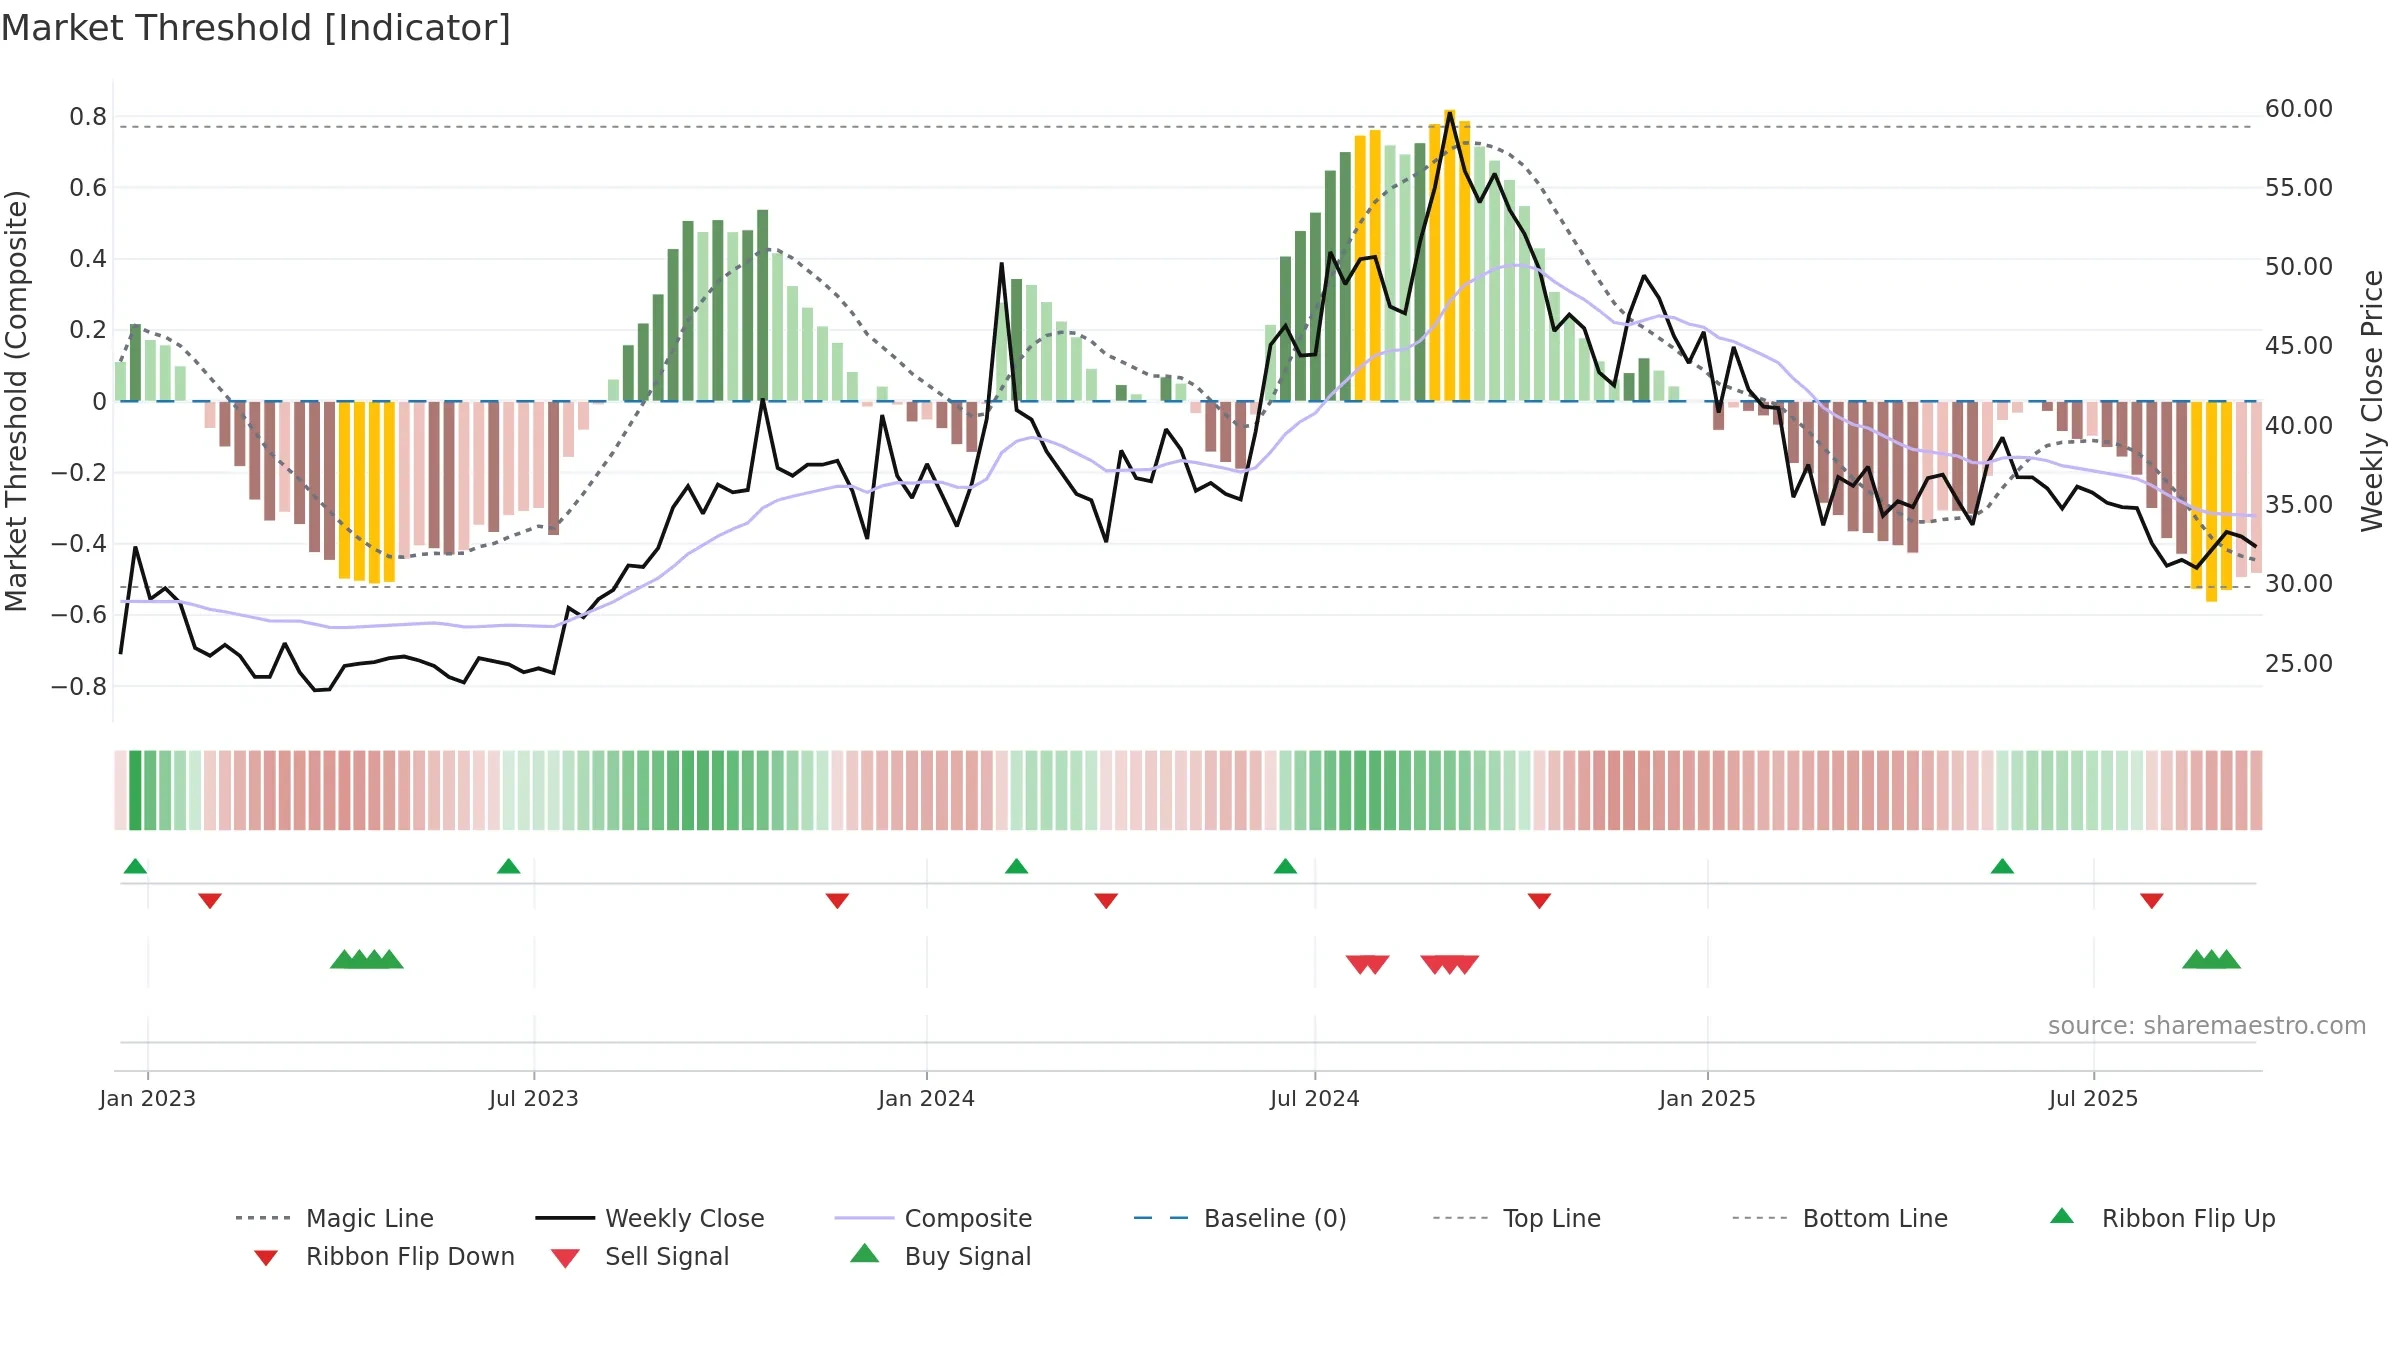This screenshot has height=1350, width=2400.
Task: Click the Jul 2025 x-axis label
Action: [2093, 1098]
